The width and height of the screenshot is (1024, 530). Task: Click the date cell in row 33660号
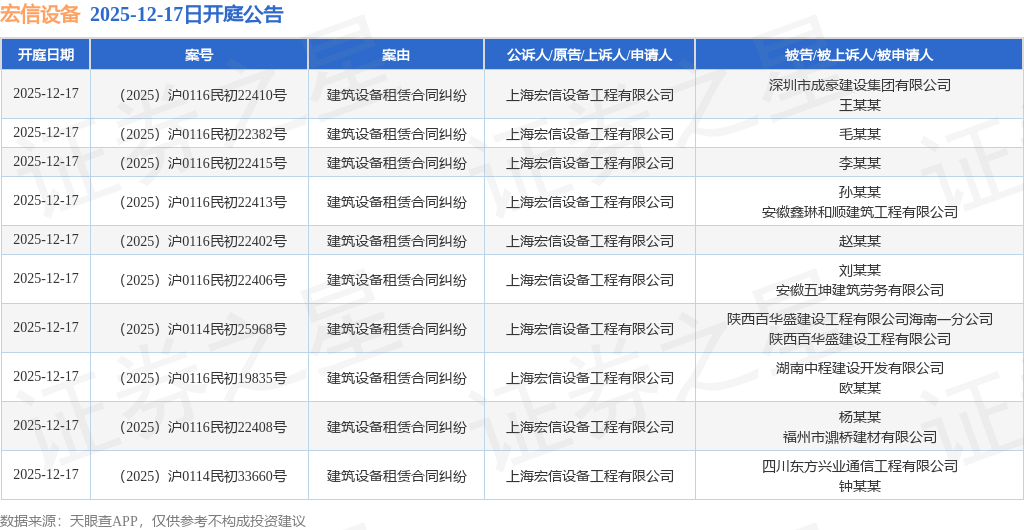click(x=46, y=475)
